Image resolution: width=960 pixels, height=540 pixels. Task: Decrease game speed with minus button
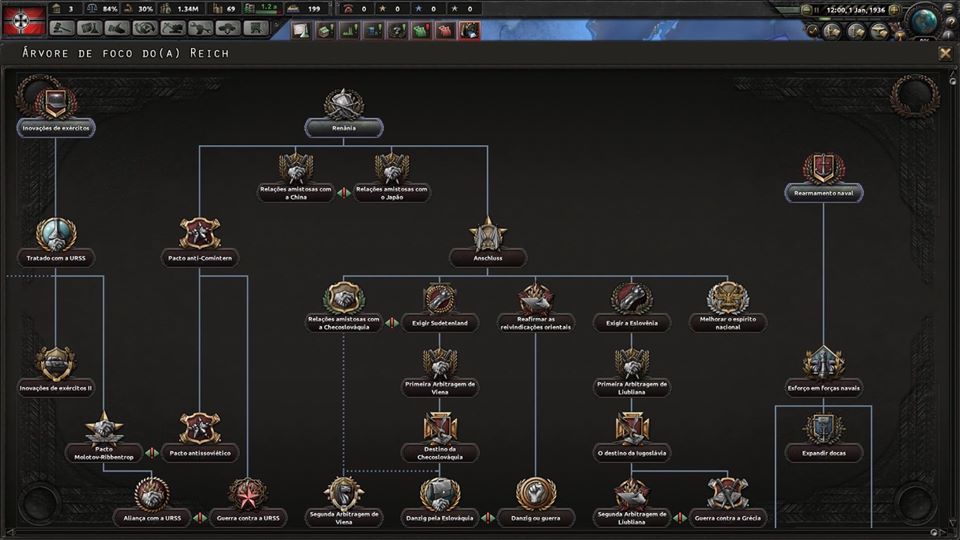[x=806, y=10]
